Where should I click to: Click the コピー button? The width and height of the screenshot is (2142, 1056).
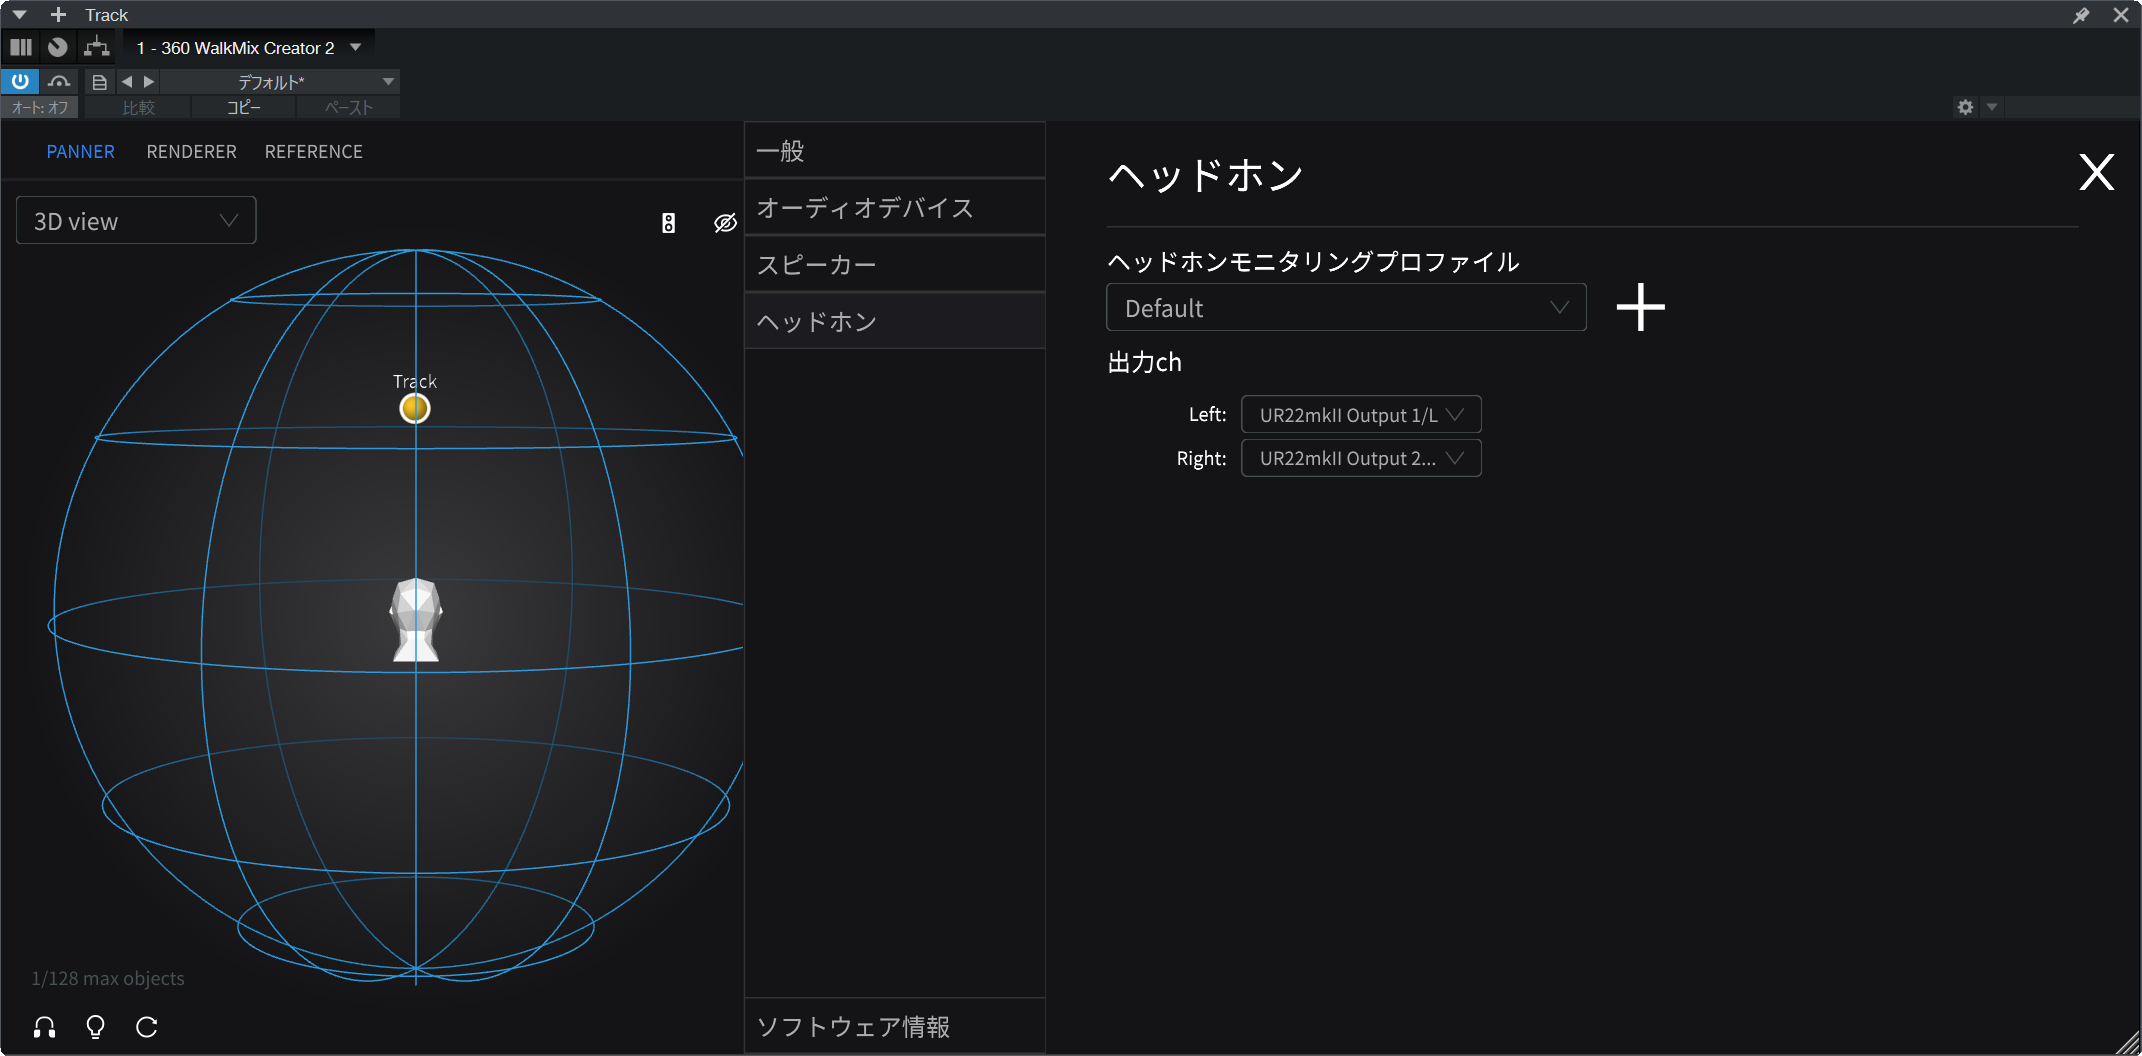pyautogui.click(x=243, y=108)
